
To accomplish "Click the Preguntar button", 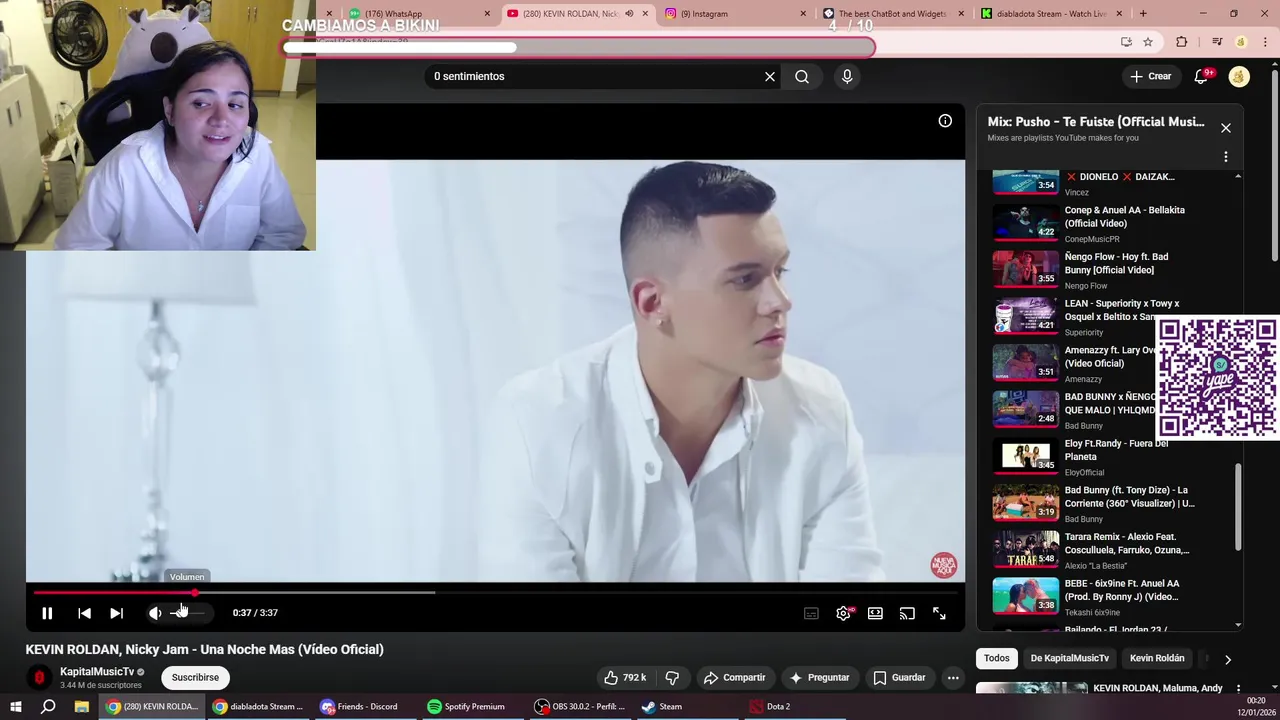I will click(819, 678).
